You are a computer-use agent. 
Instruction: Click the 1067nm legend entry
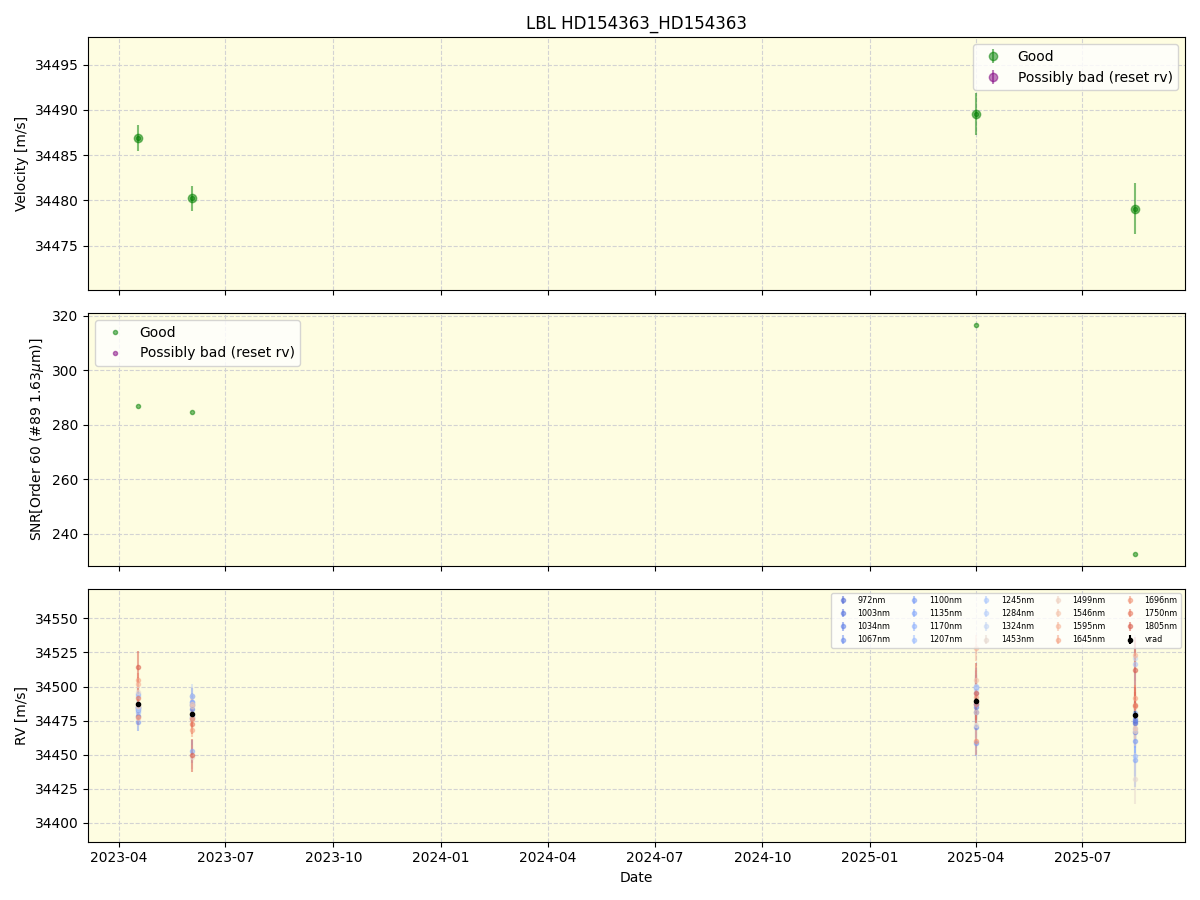pos(873,639)
